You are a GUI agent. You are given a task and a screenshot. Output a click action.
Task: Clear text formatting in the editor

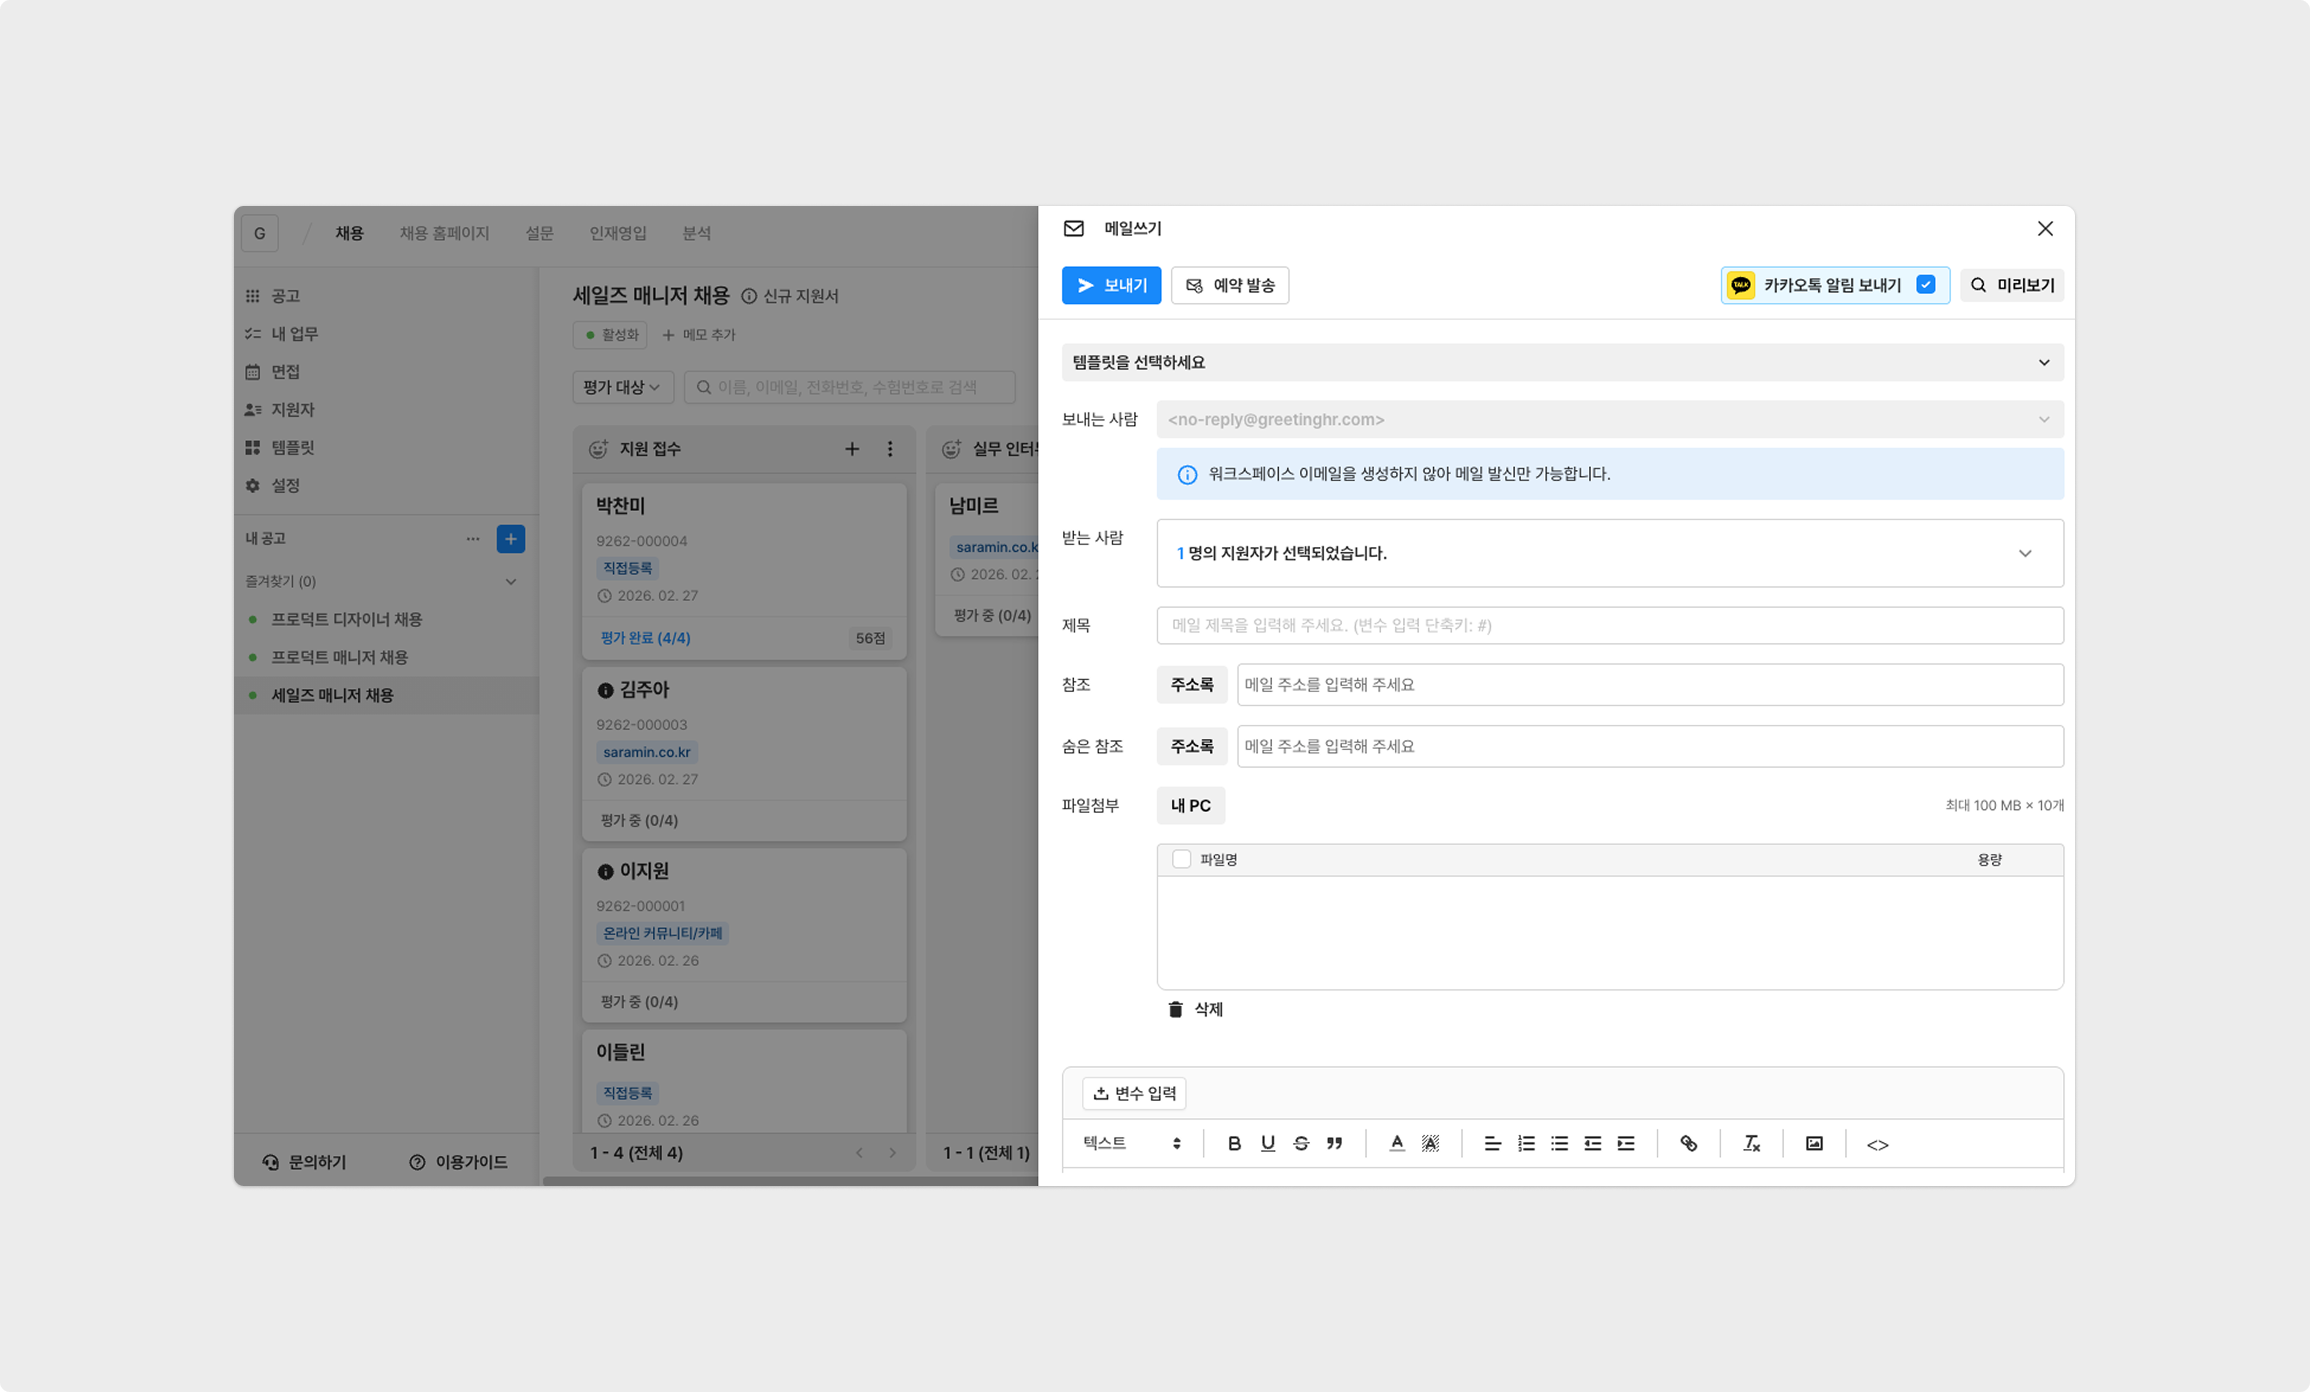(x=1751, y=1143)
